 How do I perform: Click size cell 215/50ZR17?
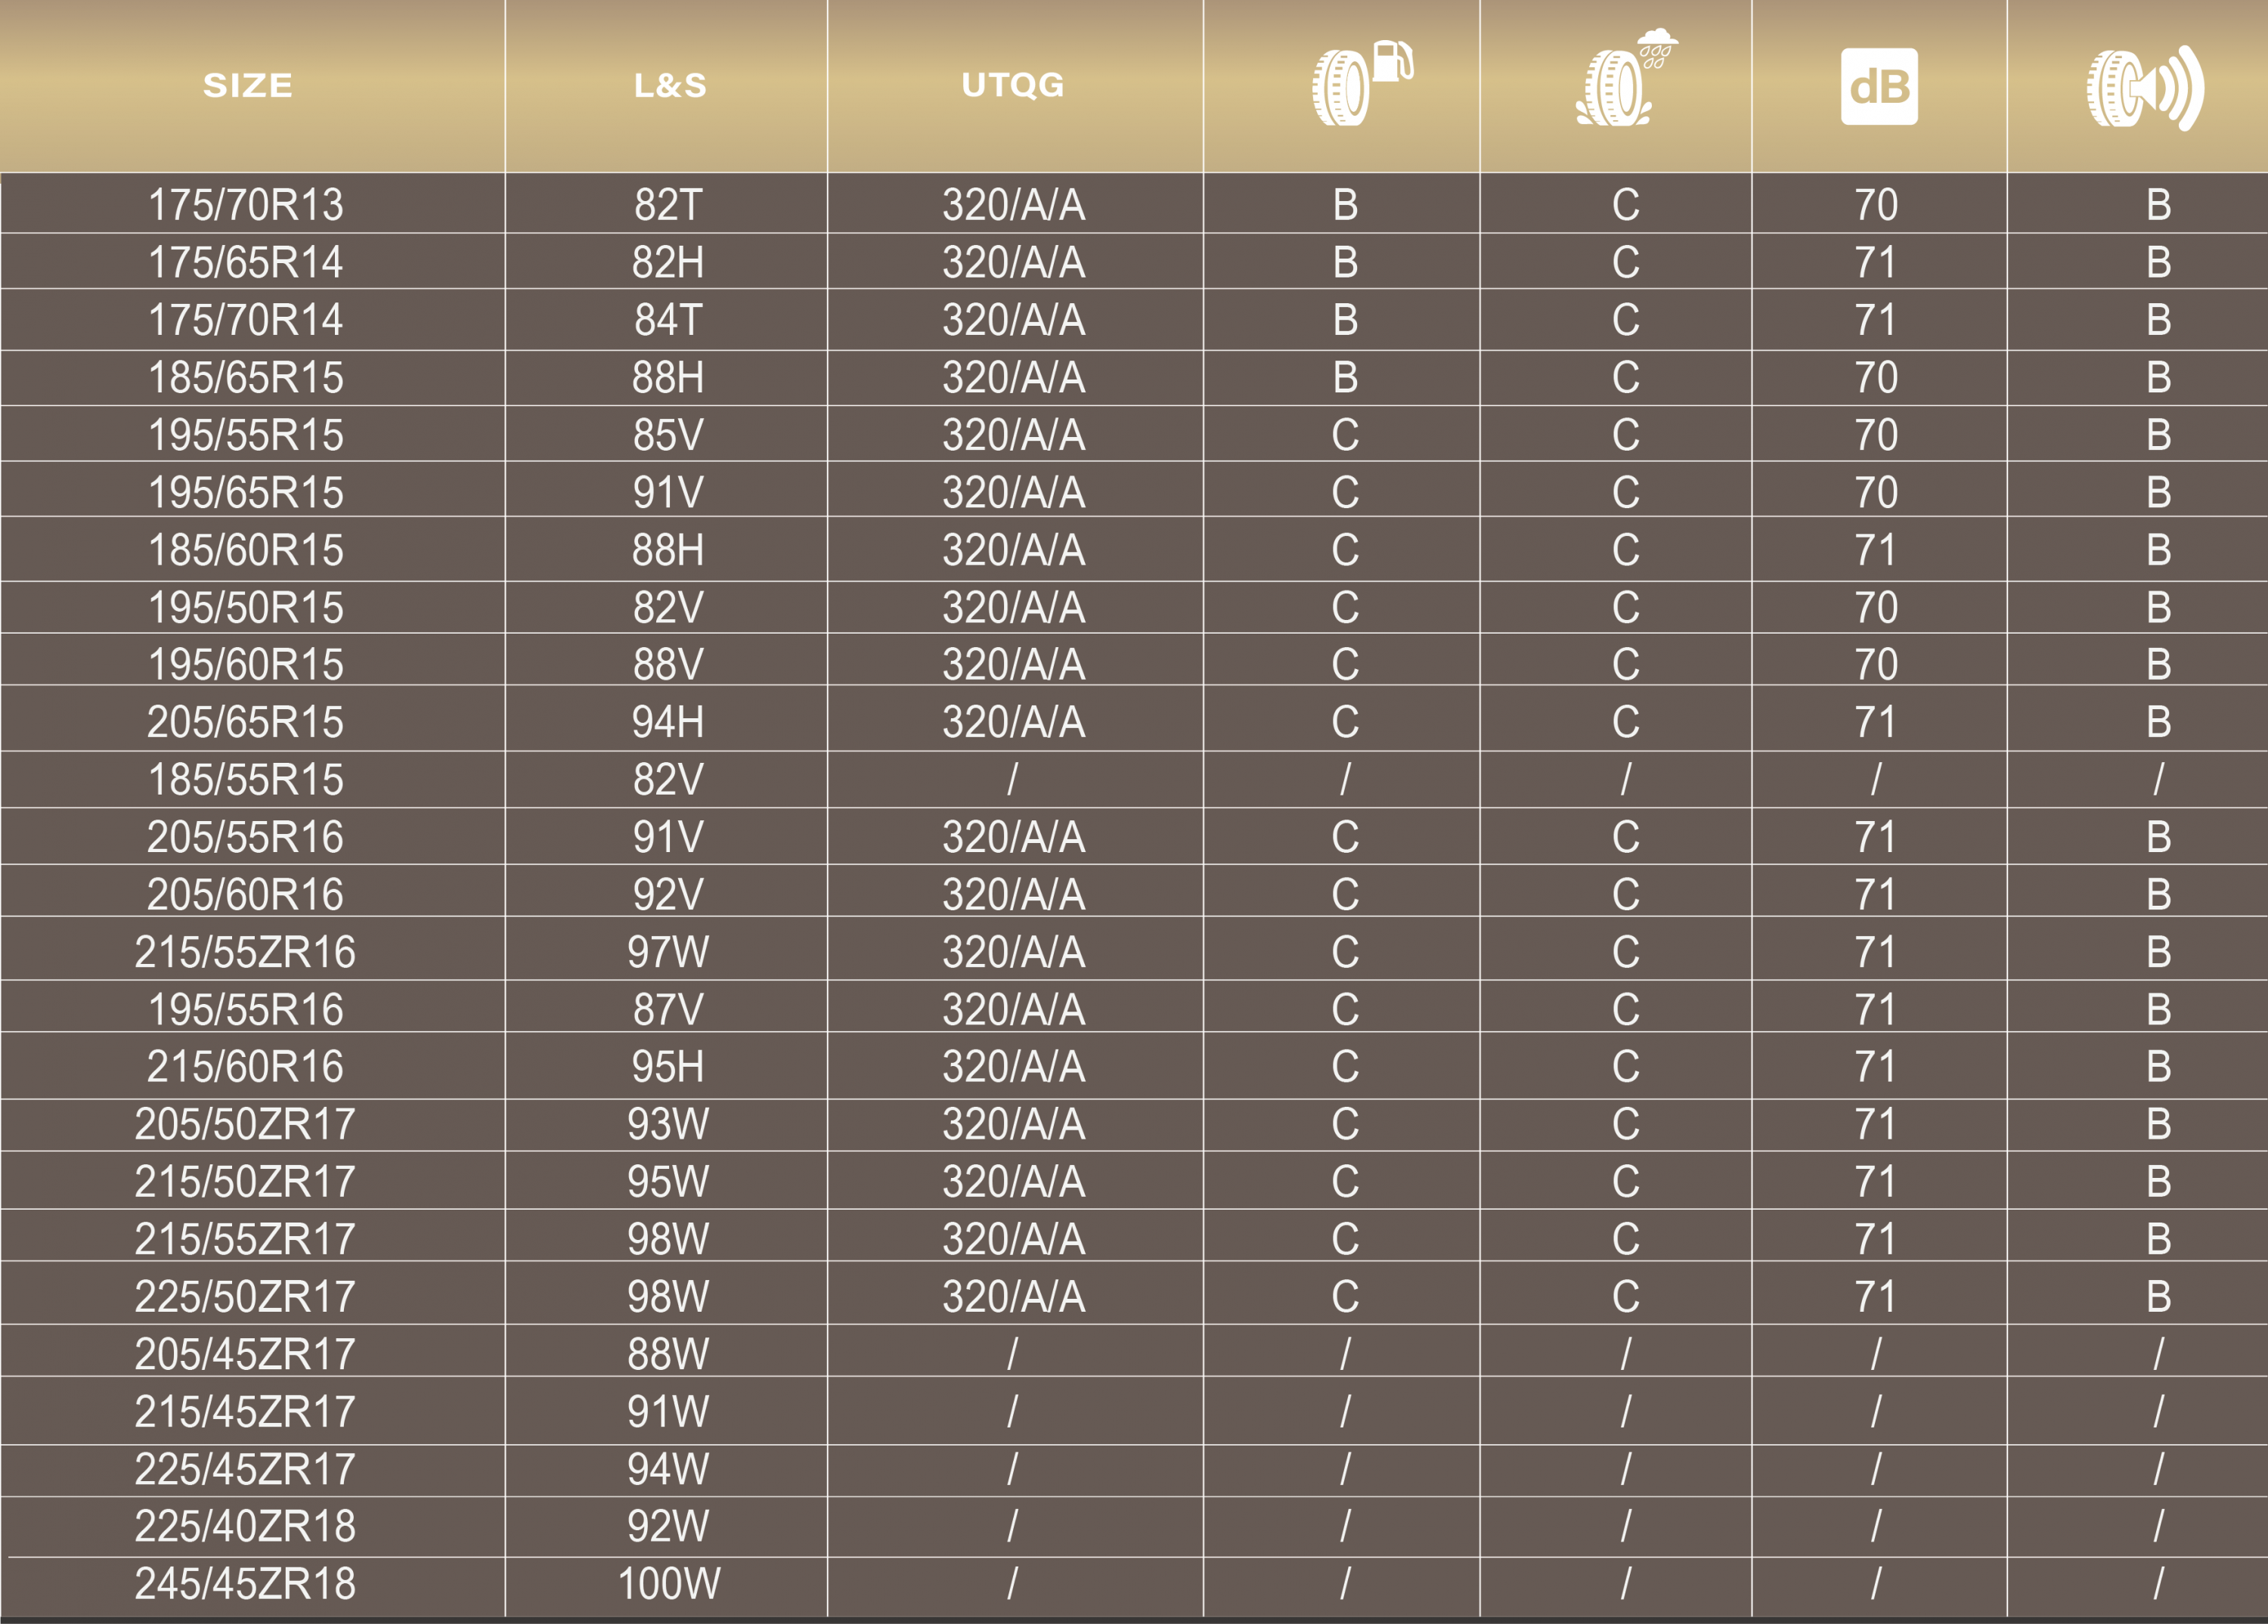(246, 1181)
